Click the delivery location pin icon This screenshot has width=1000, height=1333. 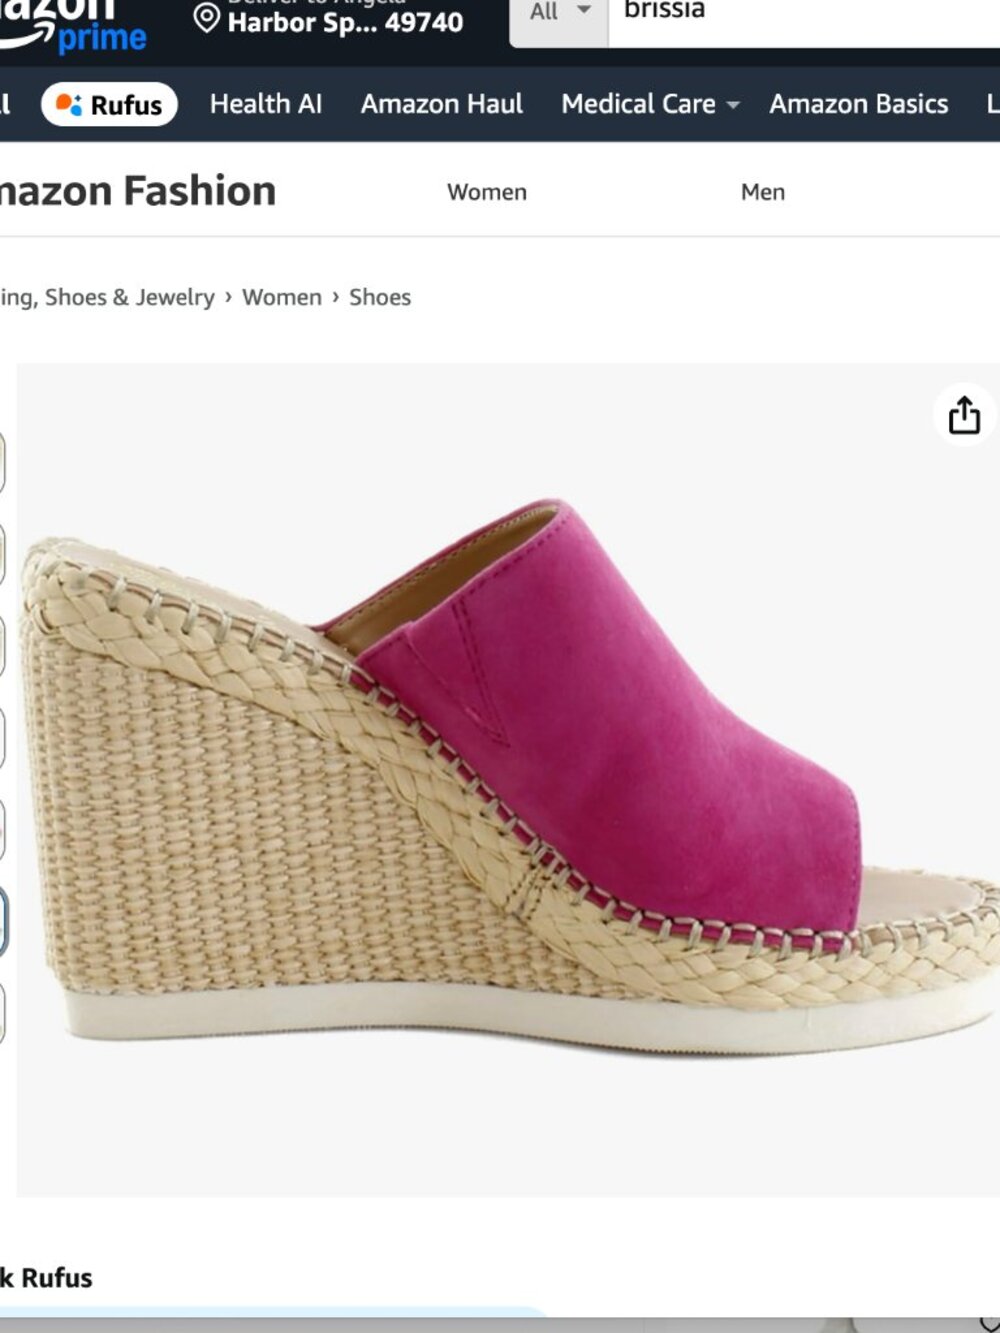coord(206,19)
